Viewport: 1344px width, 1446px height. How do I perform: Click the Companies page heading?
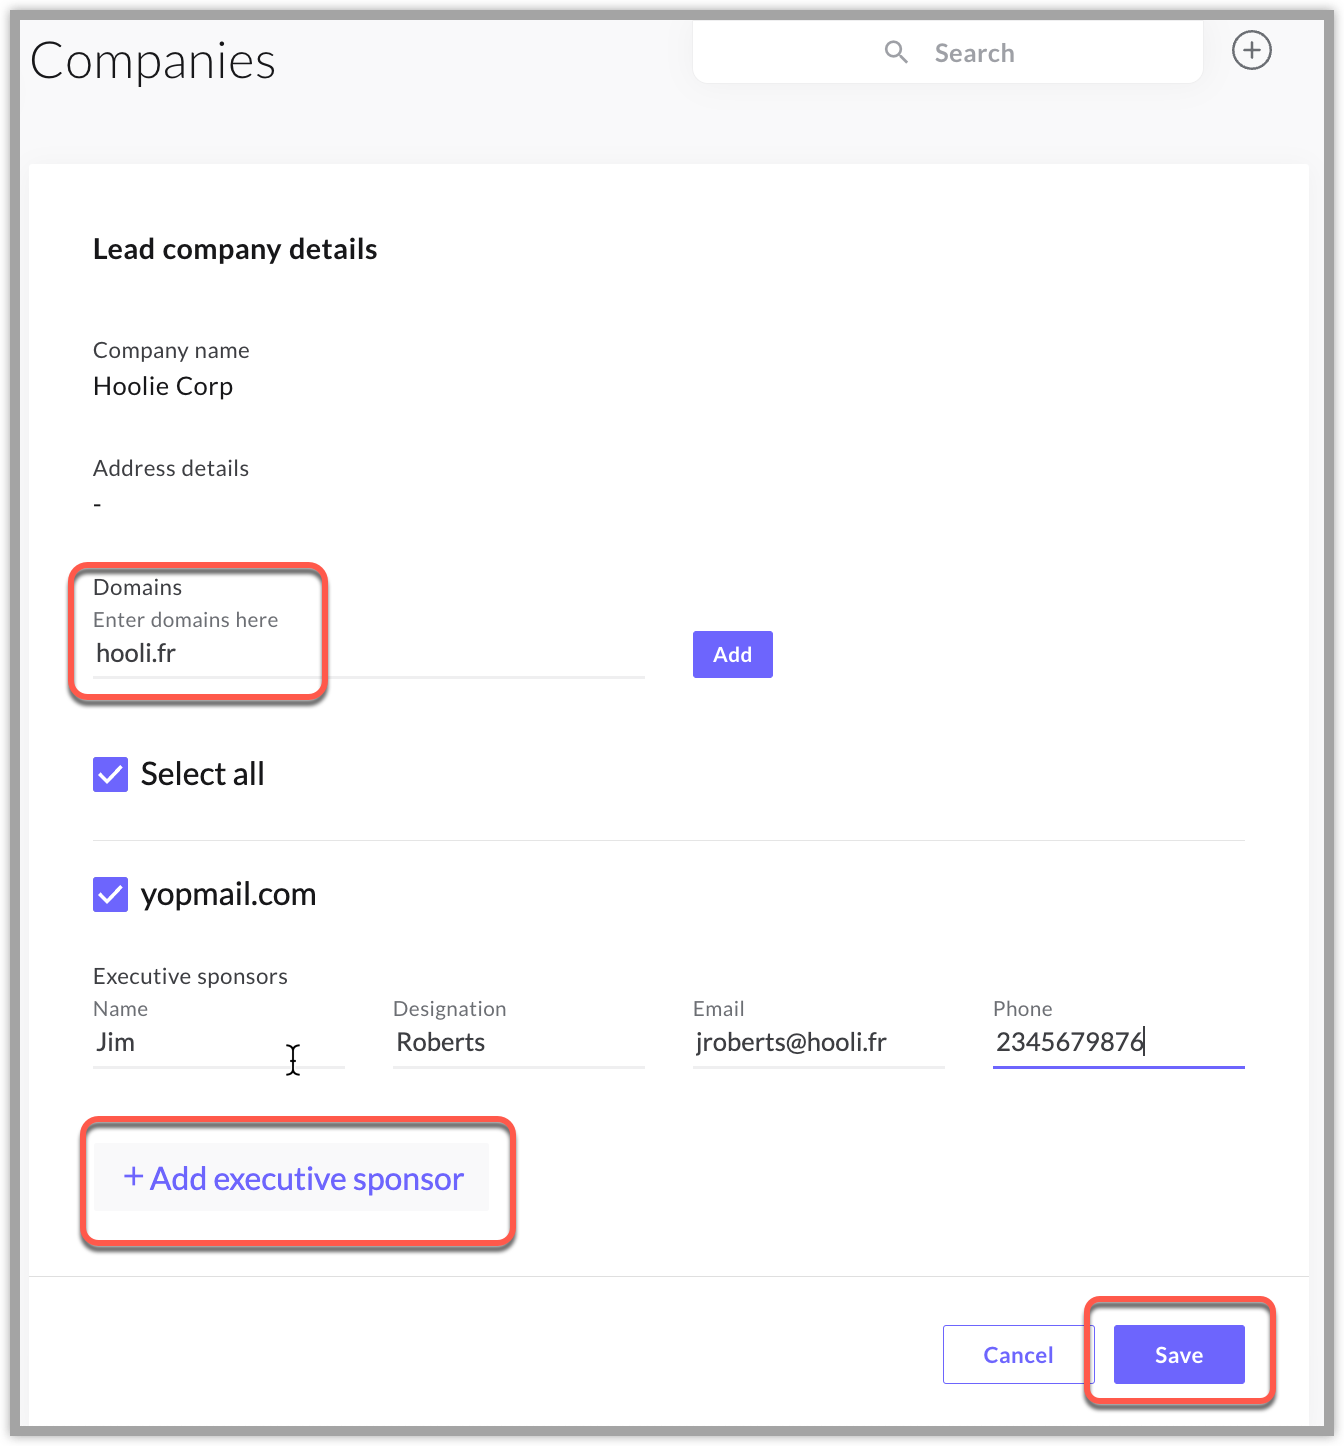(x=153, y=62)
